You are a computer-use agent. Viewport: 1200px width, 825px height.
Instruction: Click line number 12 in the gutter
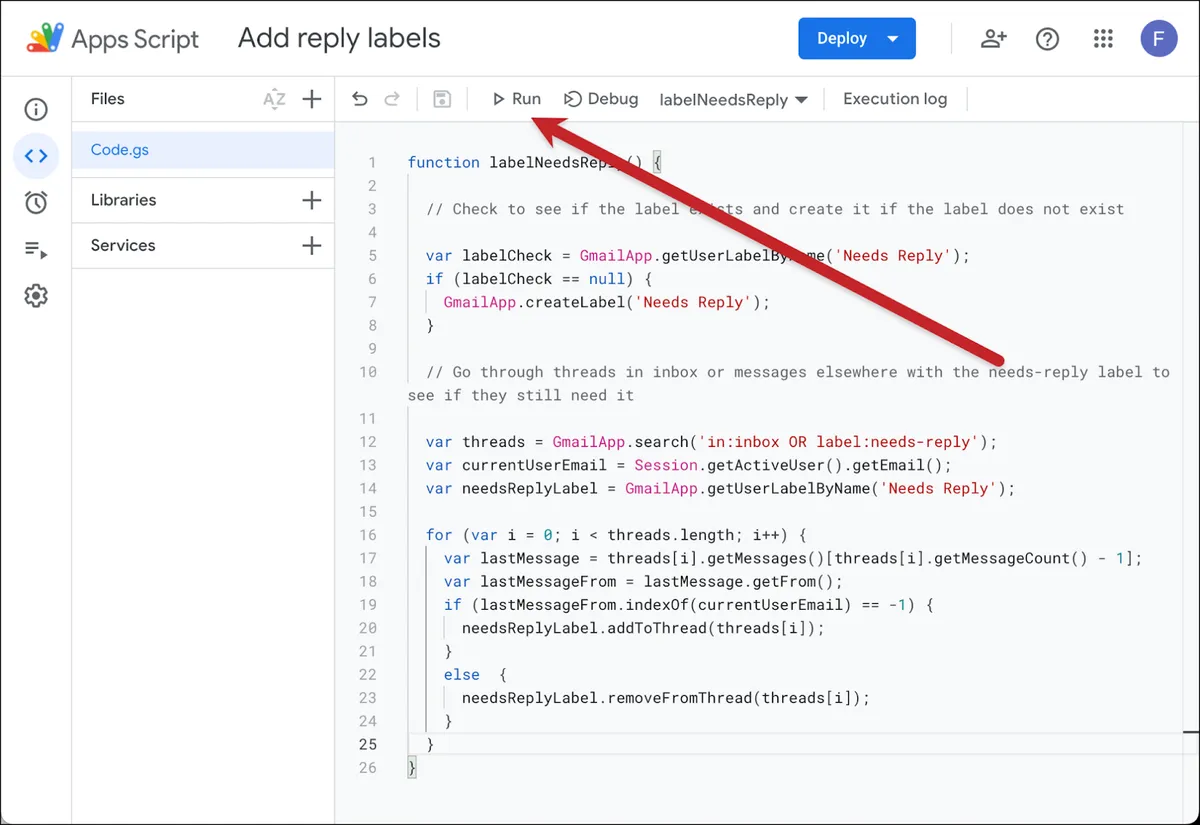(368, 442)
